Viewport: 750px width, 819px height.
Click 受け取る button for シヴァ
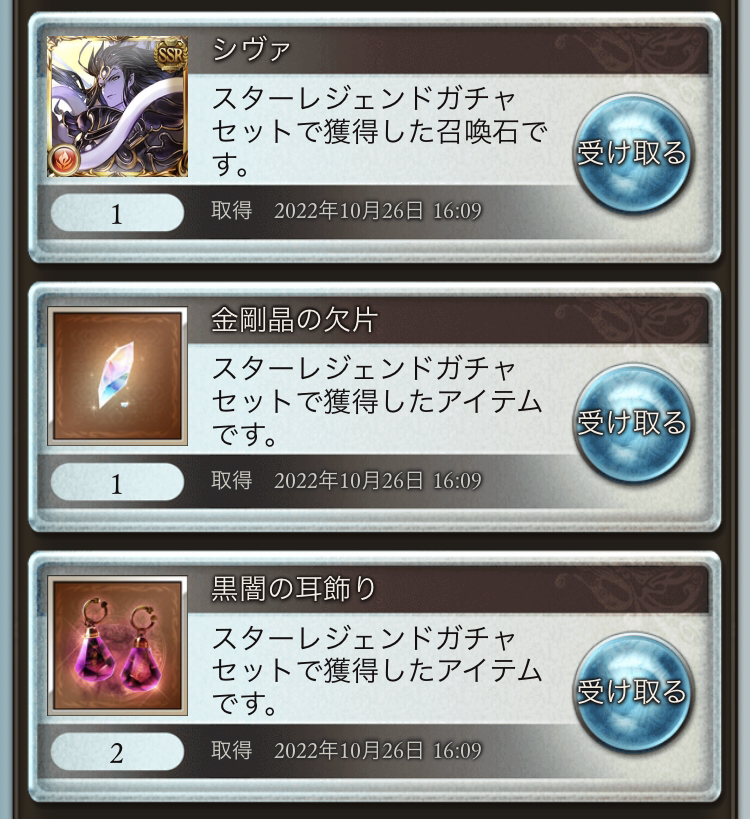[632, 153]
